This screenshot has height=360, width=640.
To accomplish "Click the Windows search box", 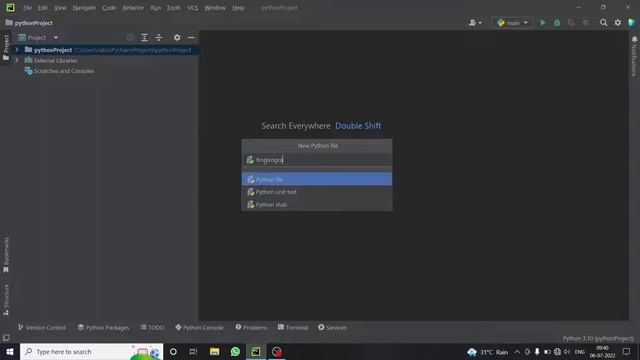I will tap(91, 351).
